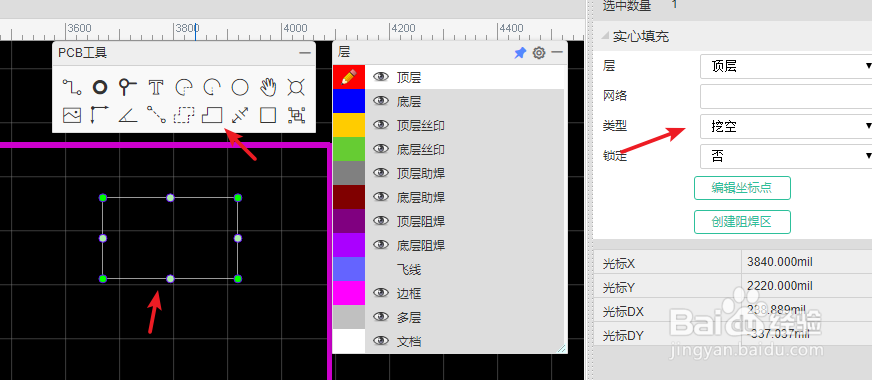Select the Canvas Origin tool
Screen dimensions: 872x380
(100, 115)
